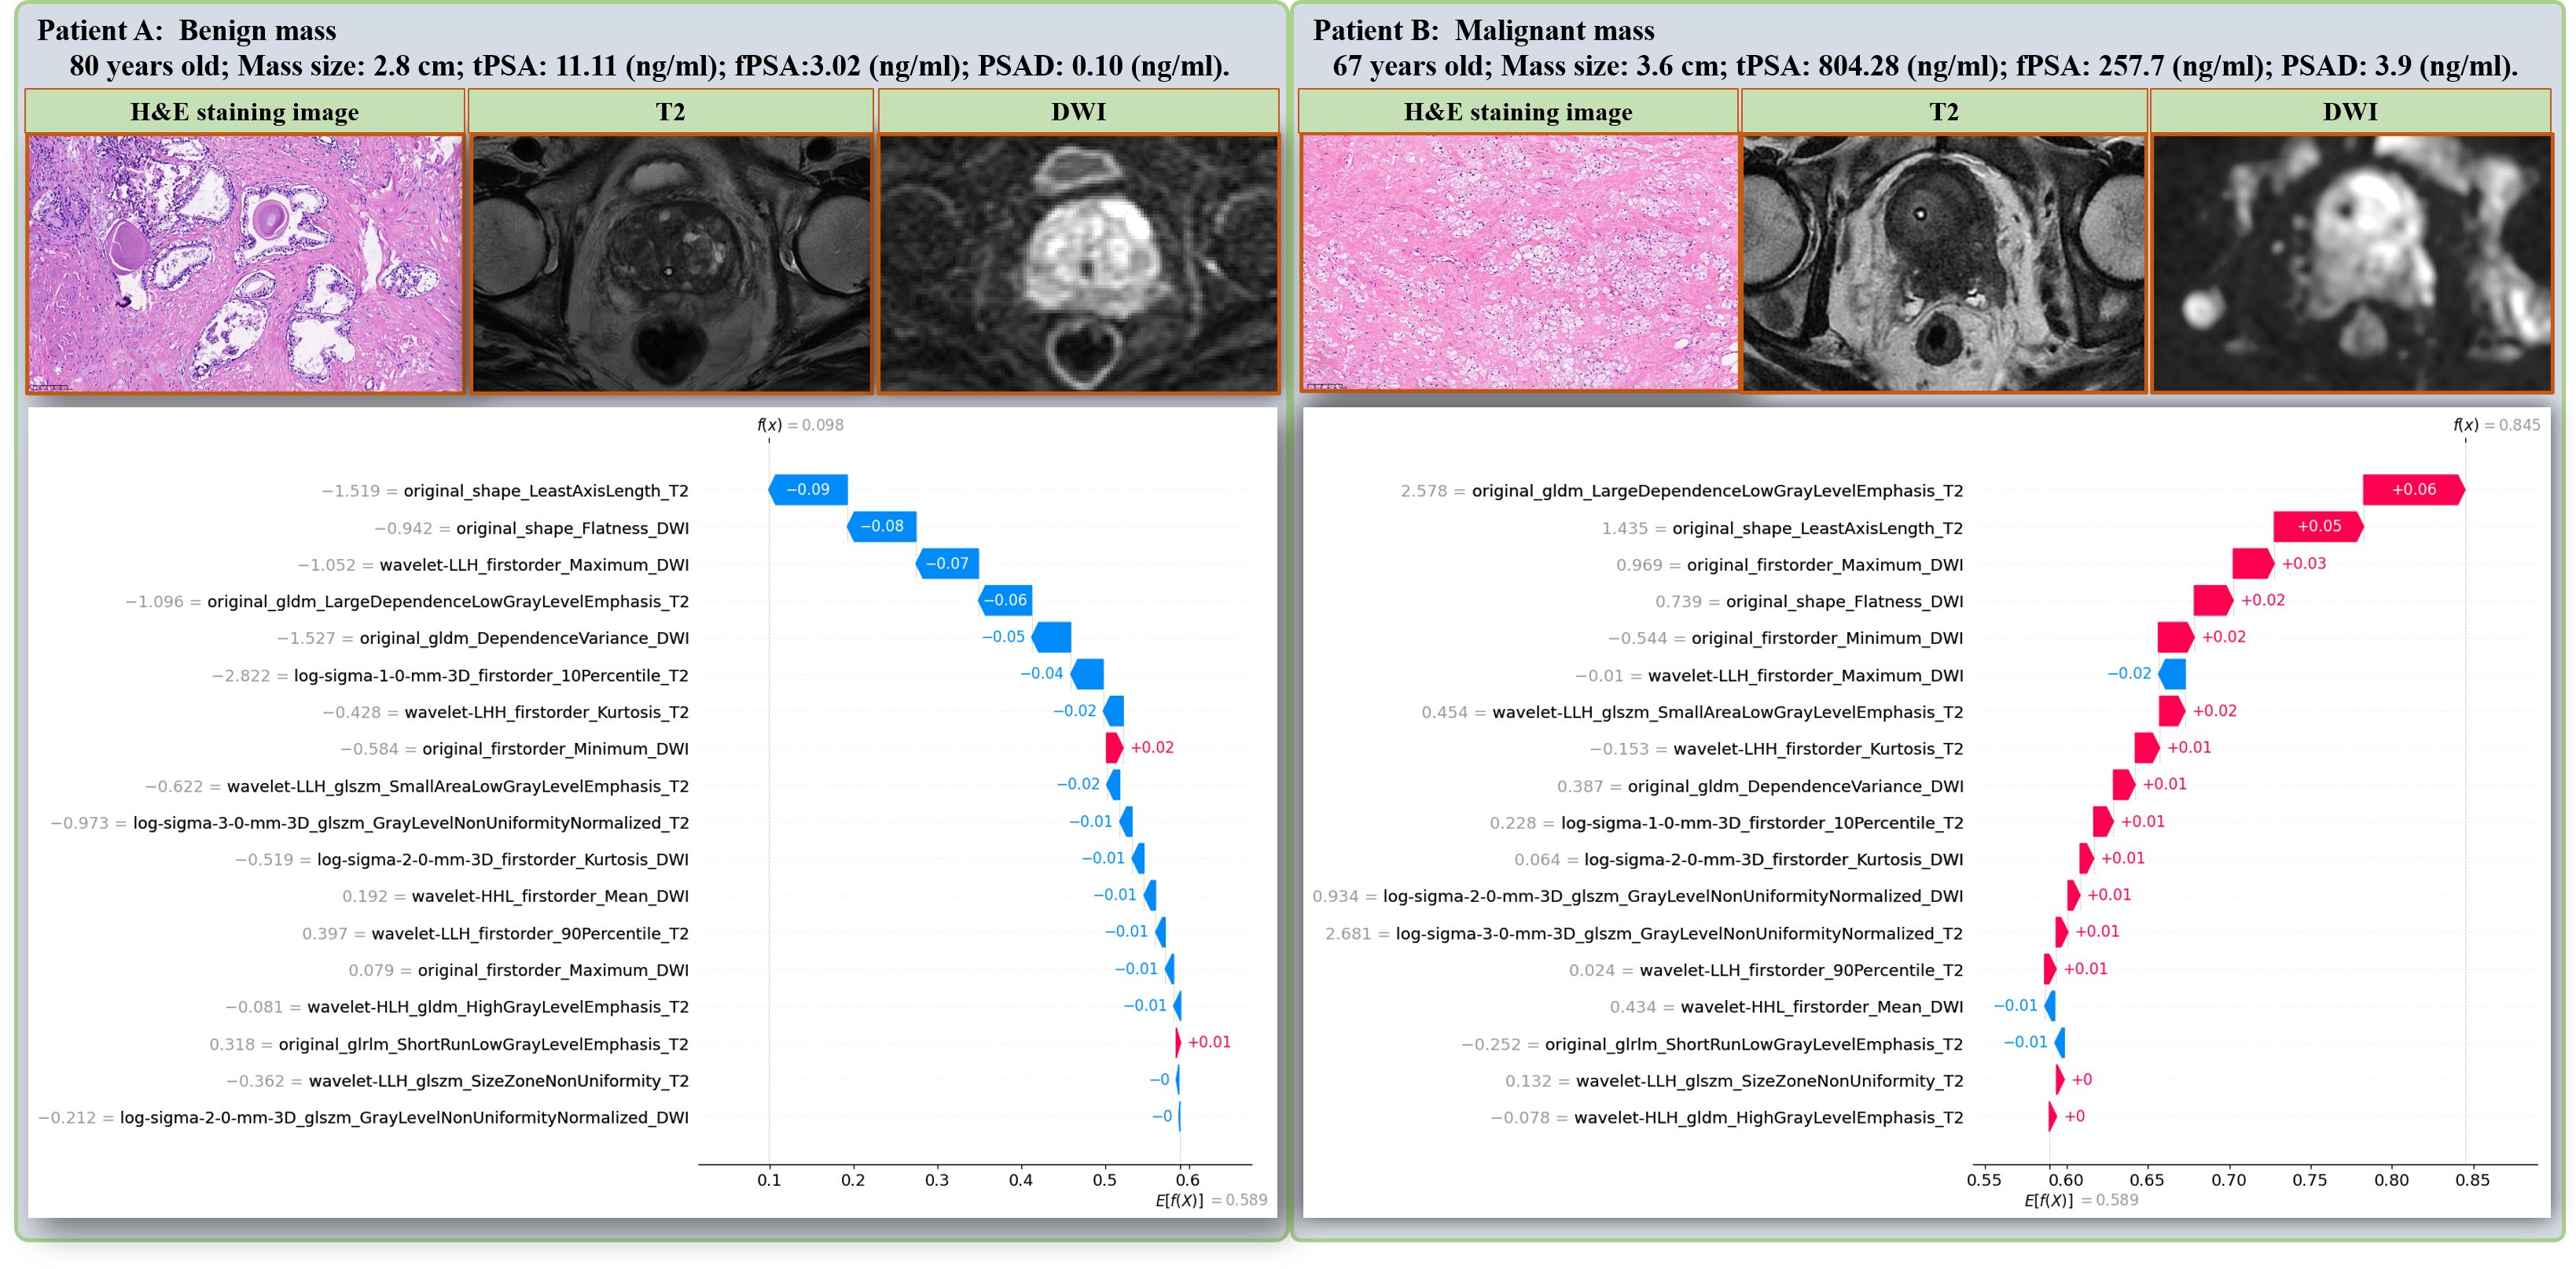Click Patient B feature 'wavelet-HHL_firstorder_Mean_DWI'
Viewport: 2576px width, 1269px height.
coord(1822,1007)
